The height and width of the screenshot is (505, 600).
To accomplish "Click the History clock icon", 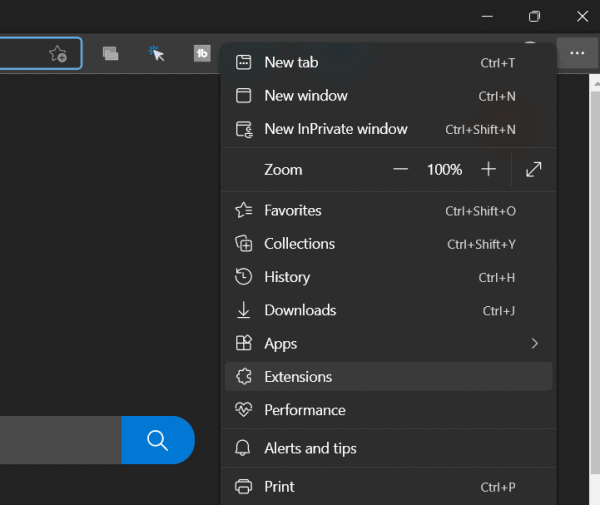I will point(243,277).
